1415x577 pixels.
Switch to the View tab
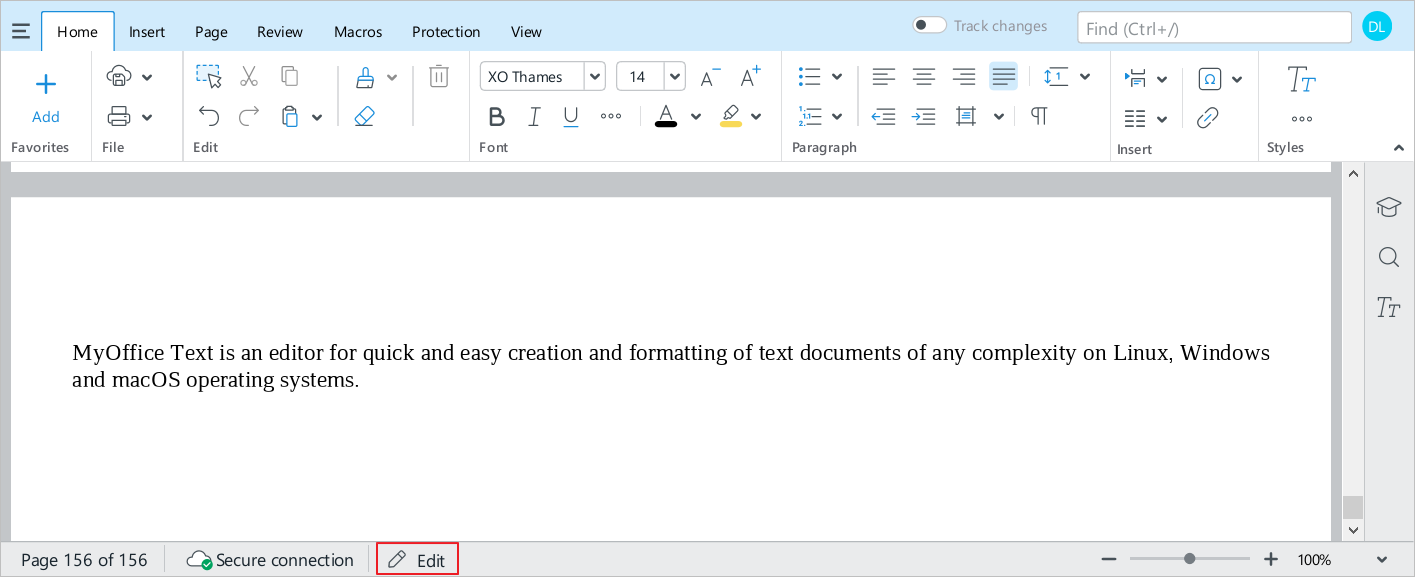click(526, 32)
